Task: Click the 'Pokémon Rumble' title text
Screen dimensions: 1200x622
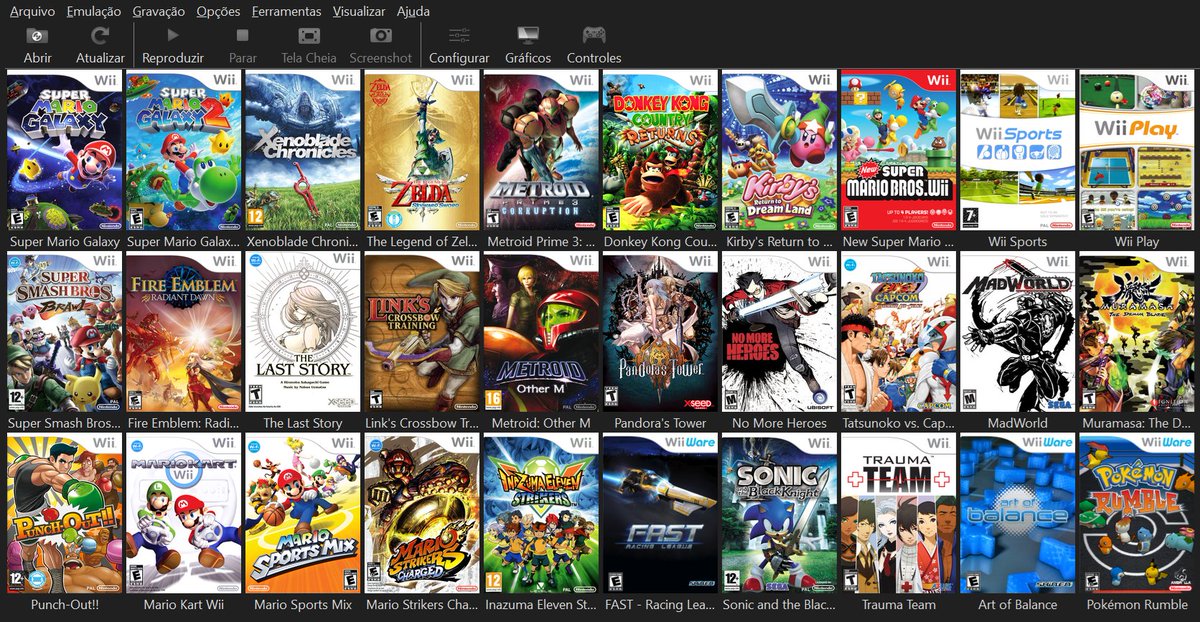Action: click(x=1137, y=605)
